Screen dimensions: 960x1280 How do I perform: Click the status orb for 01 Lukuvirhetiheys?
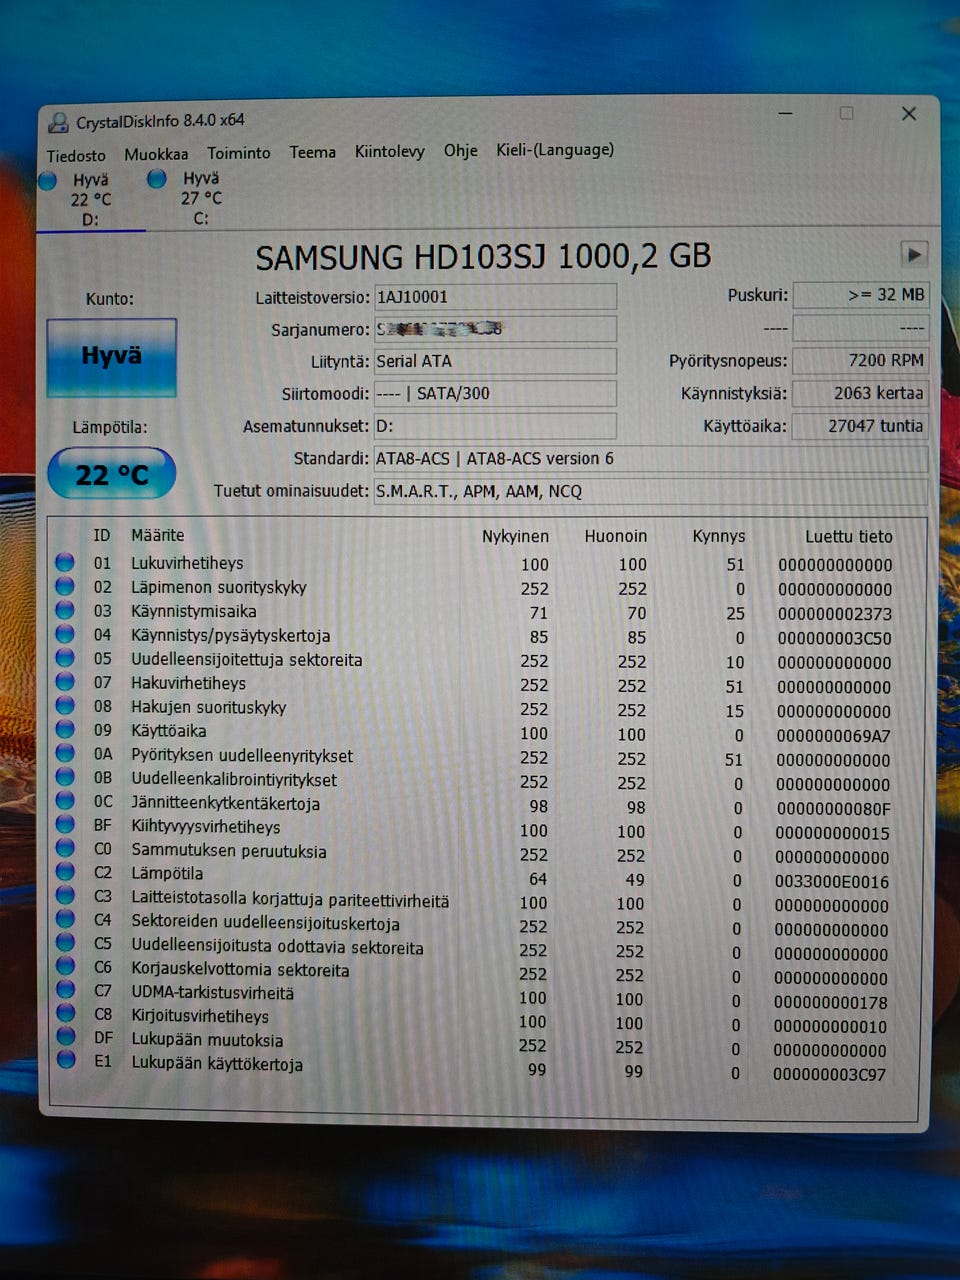[x=65, y=562]
